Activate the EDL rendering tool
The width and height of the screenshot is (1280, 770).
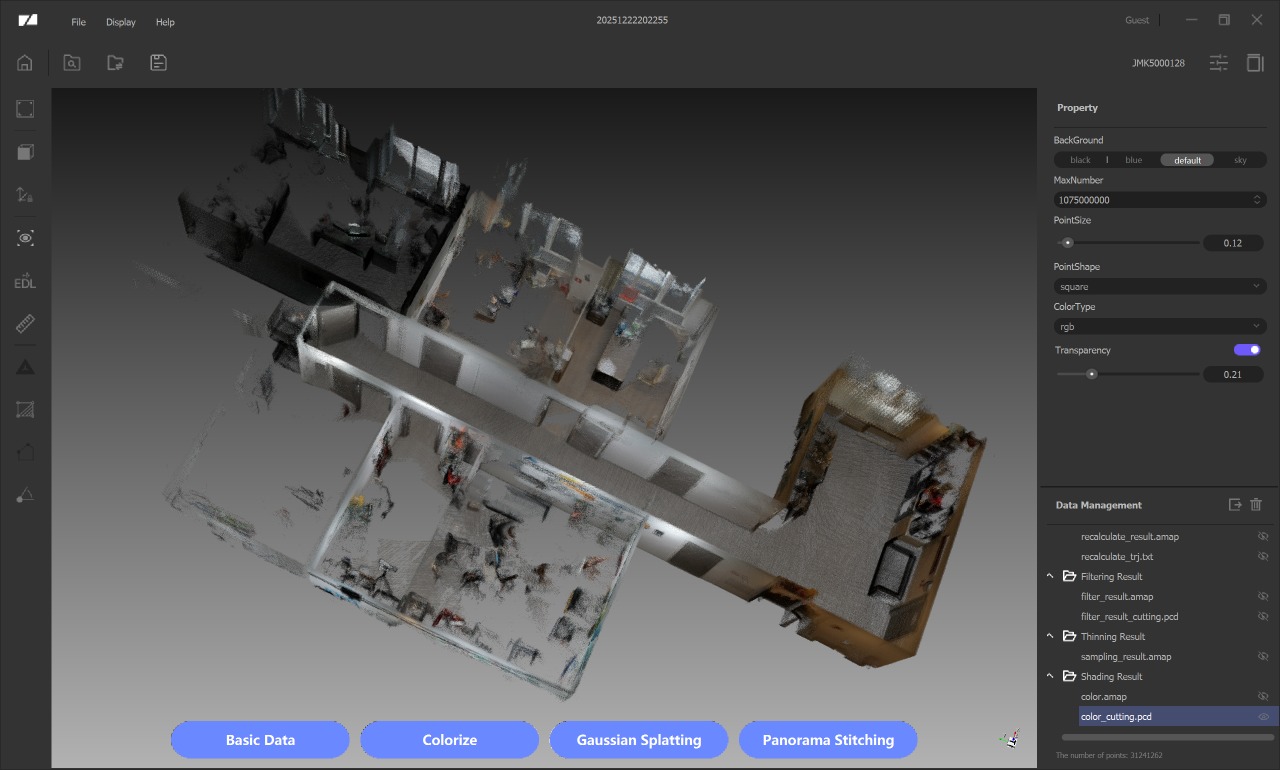25,282
